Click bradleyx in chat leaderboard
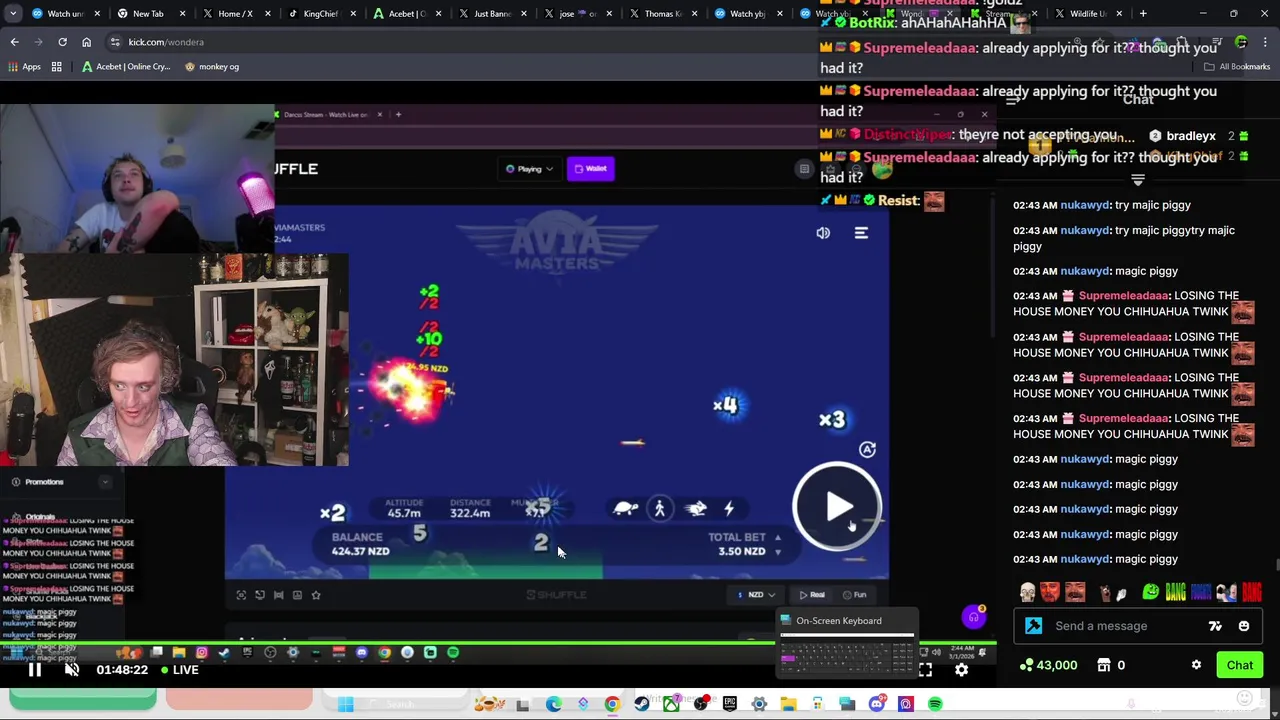The width and height of the screenshot is (1280, 720). pos(1190,136)
